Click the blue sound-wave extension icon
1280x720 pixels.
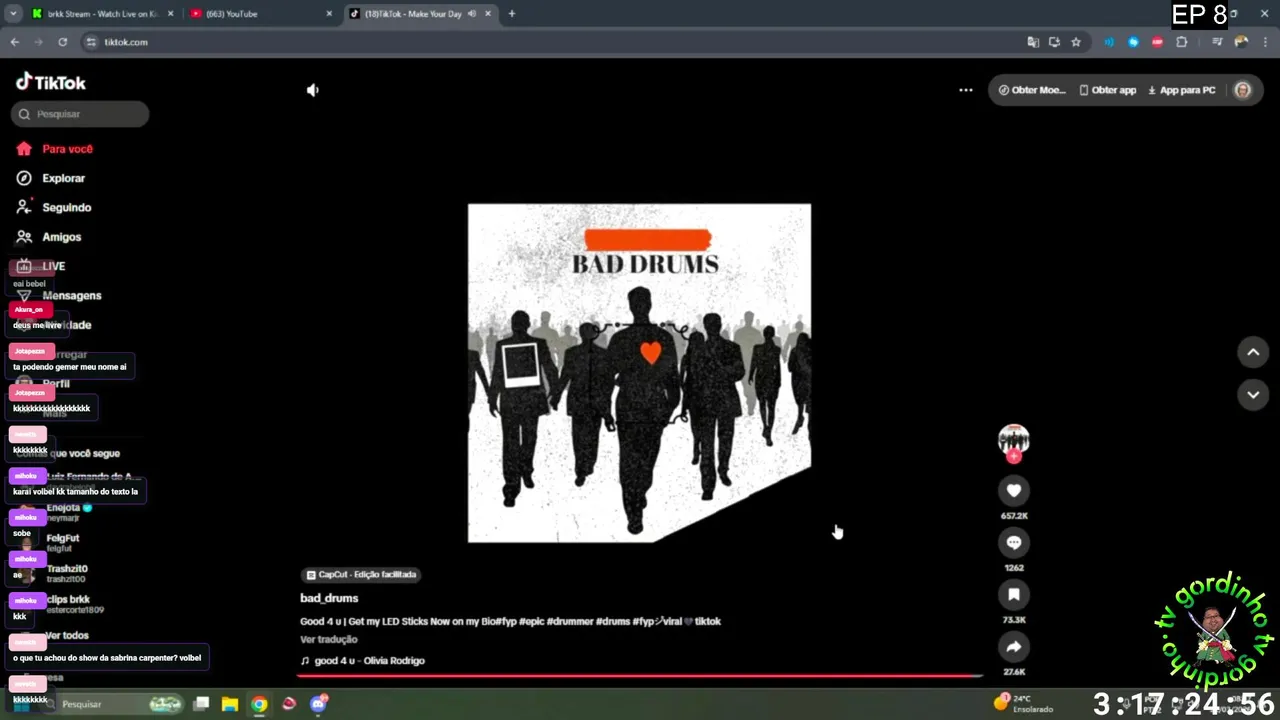pos(1109,42)
